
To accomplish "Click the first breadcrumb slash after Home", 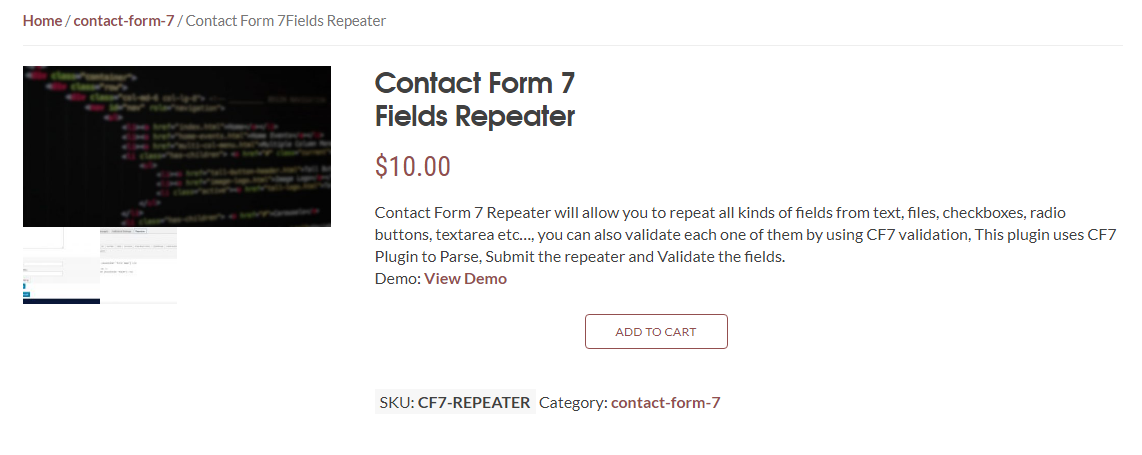I will coord(68,21).
